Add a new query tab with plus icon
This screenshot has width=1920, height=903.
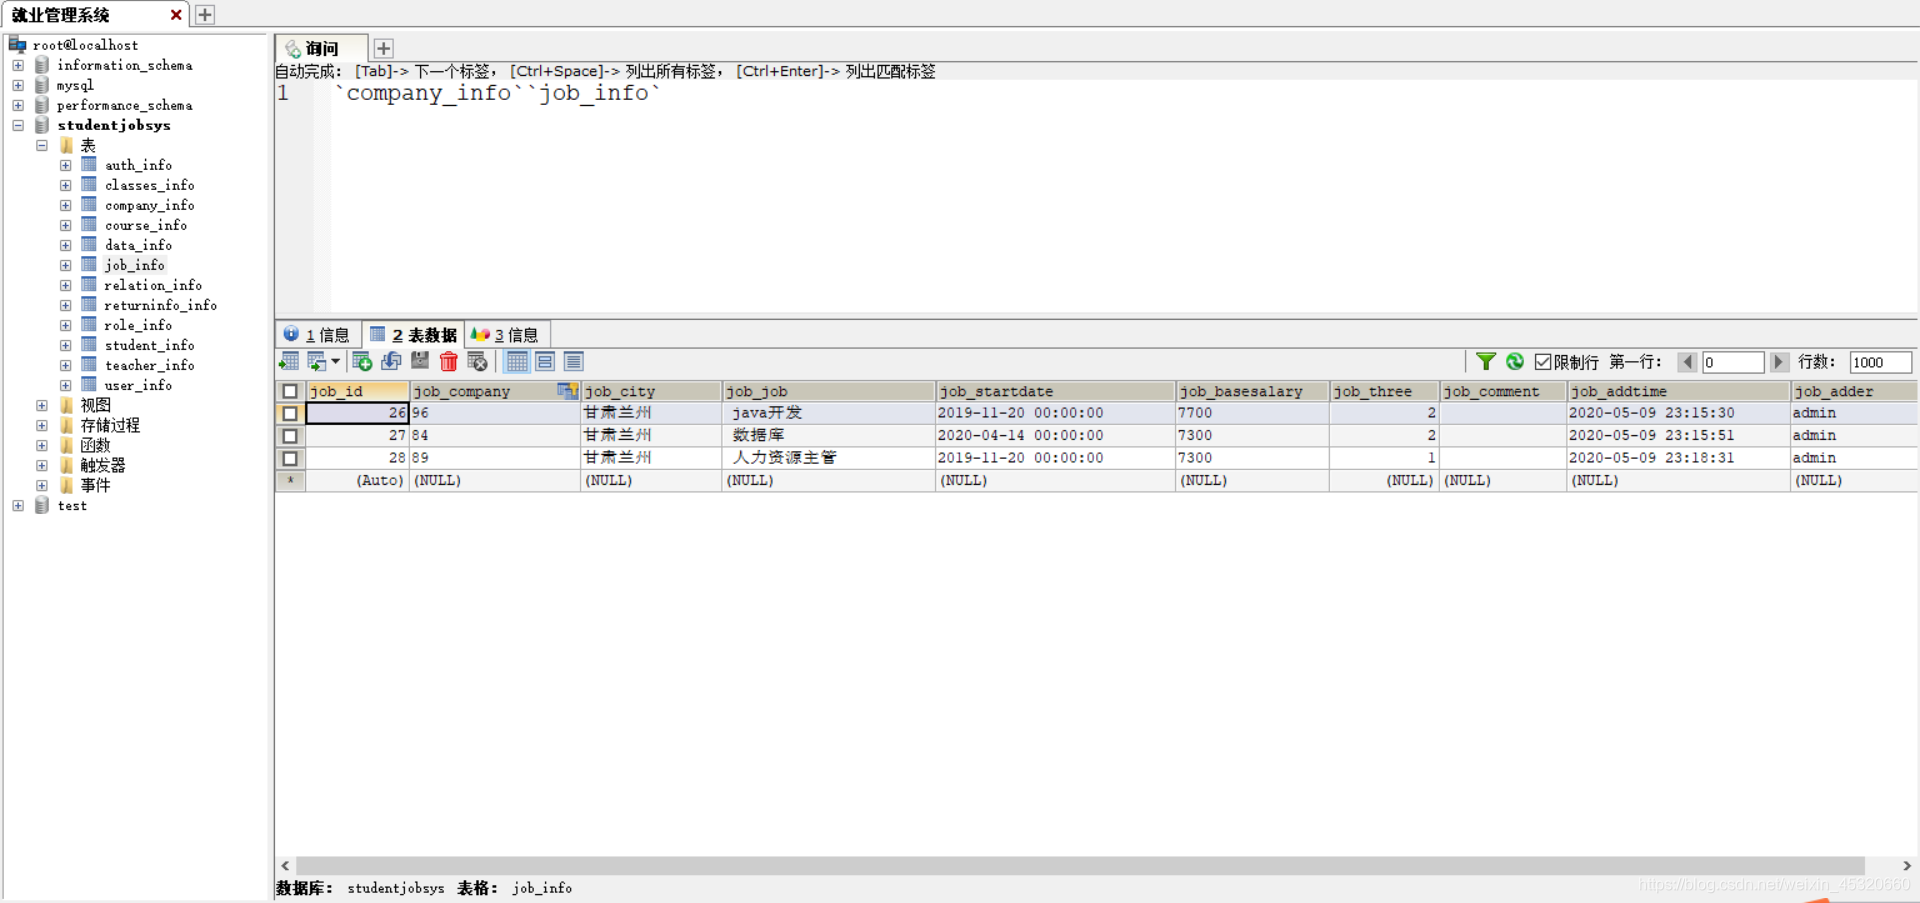(384, 48)
